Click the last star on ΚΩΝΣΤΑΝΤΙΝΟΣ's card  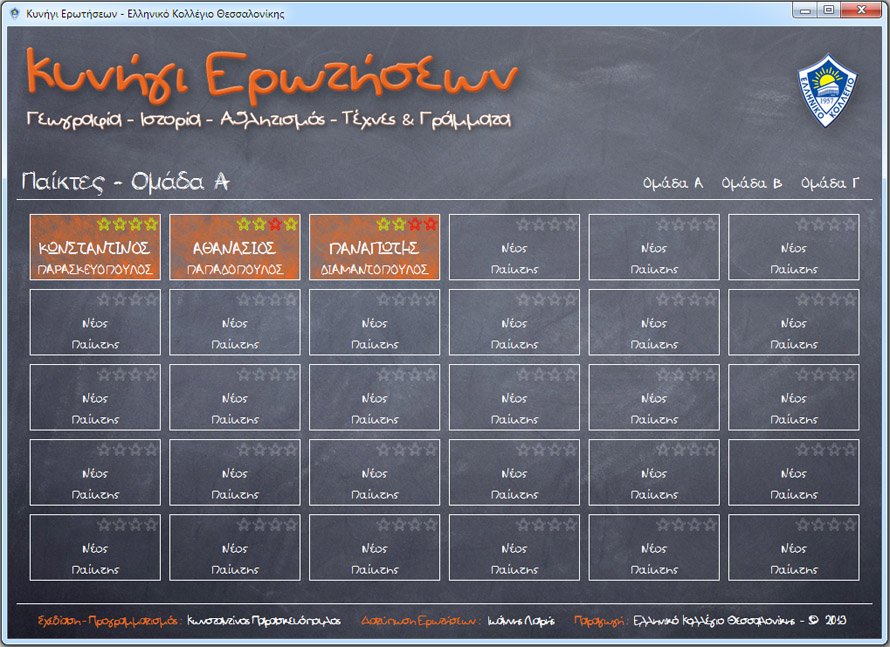(x=151, y=224)
